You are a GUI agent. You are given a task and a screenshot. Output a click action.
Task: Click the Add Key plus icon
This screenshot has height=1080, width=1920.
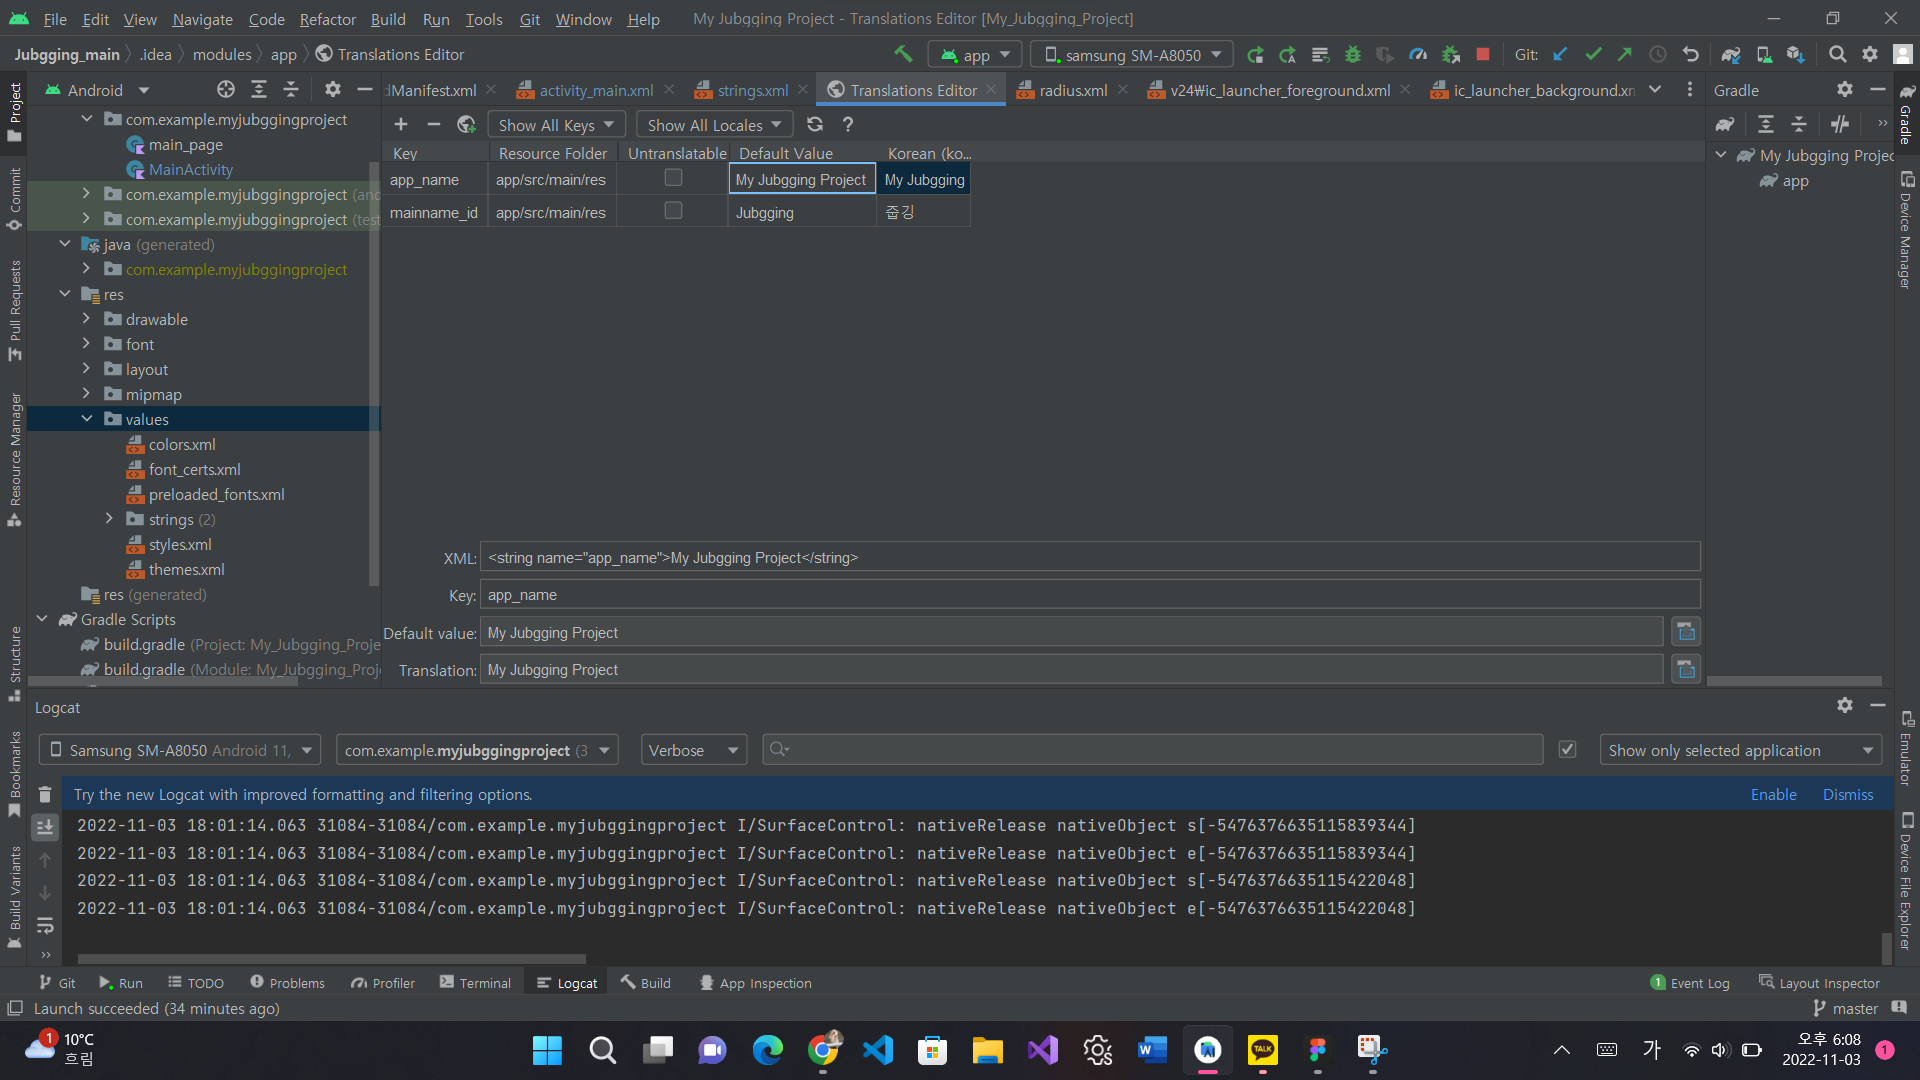401,124
